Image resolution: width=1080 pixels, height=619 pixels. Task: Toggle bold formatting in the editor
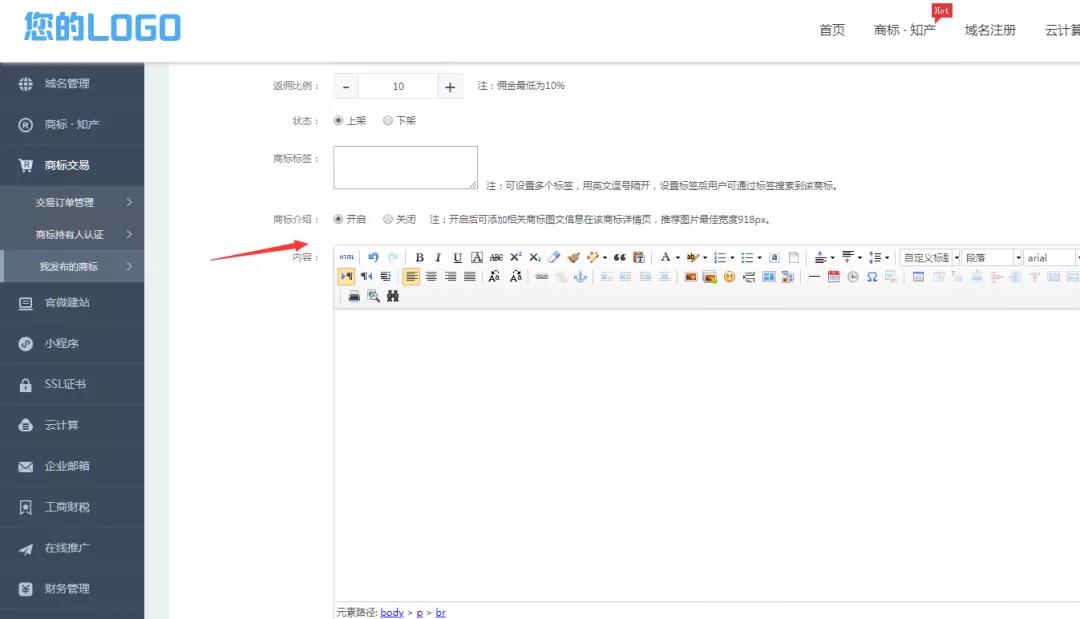(420, 258)
